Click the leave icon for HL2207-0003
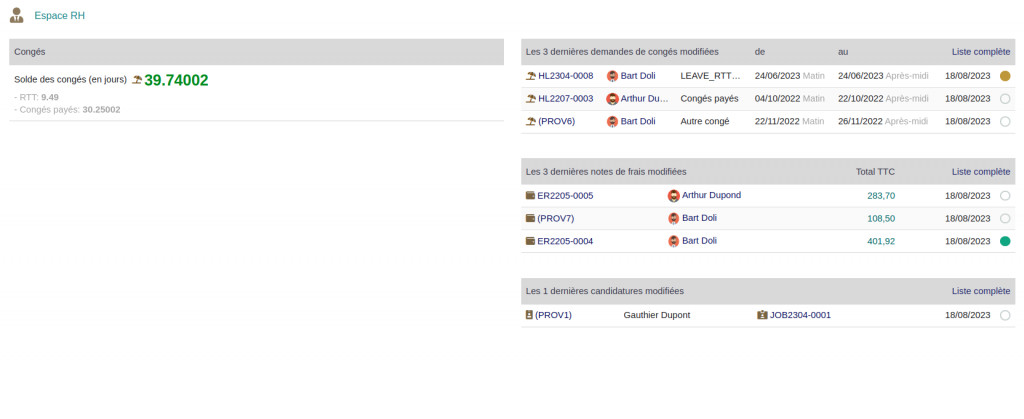 (531, 99)
